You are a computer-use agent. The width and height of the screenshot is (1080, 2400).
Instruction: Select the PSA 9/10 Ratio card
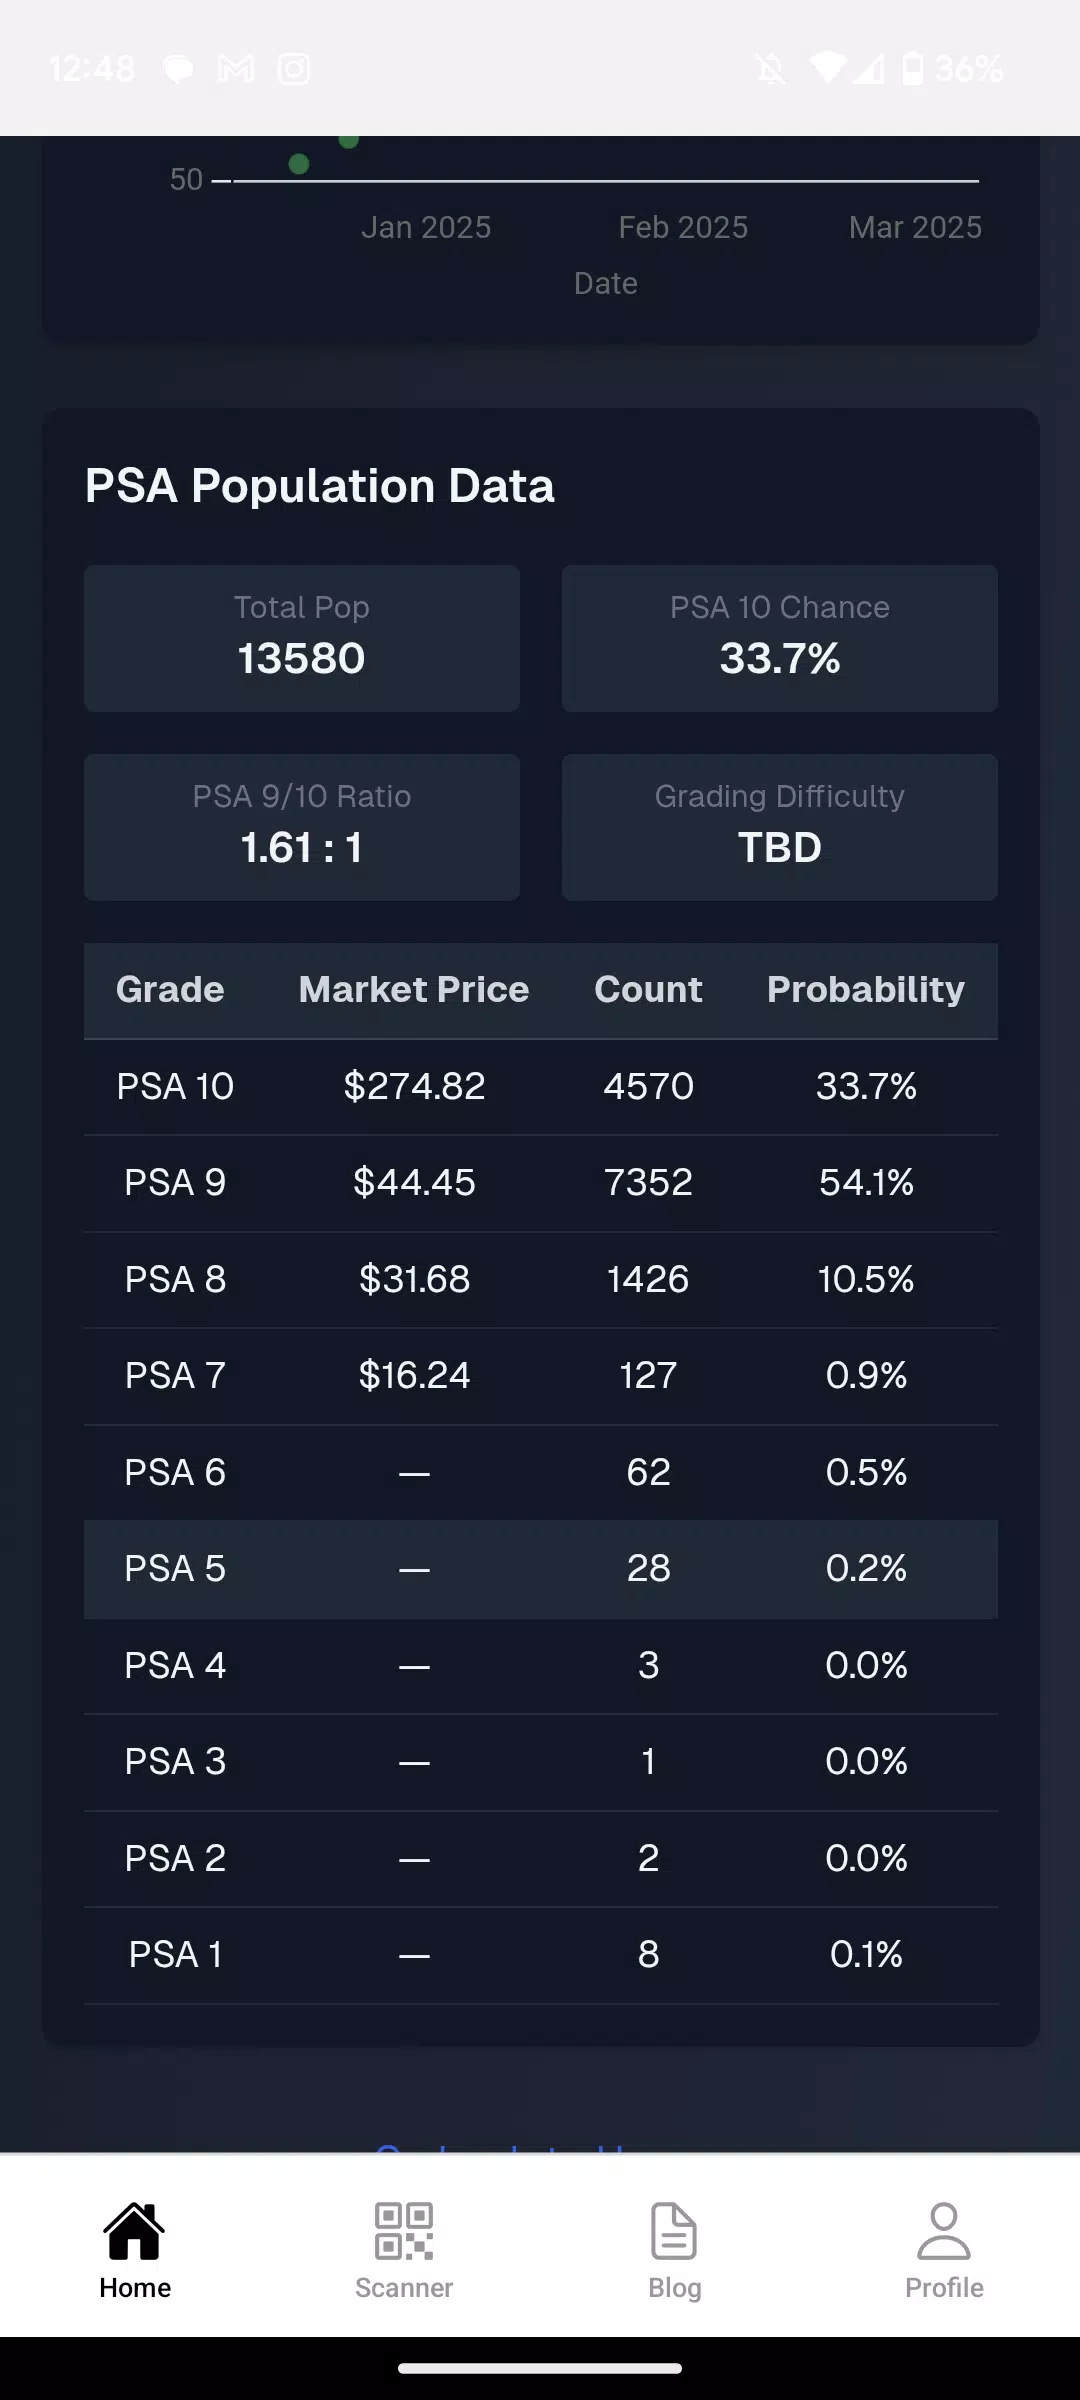tap(302, 827)
